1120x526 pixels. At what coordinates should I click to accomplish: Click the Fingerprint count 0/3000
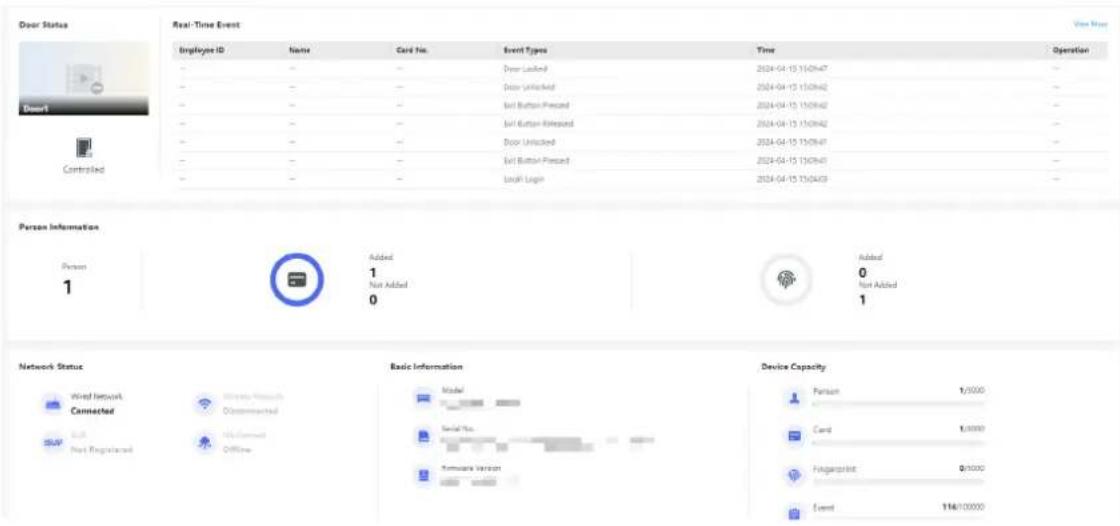pyautogui.click(x=971, y=467)
